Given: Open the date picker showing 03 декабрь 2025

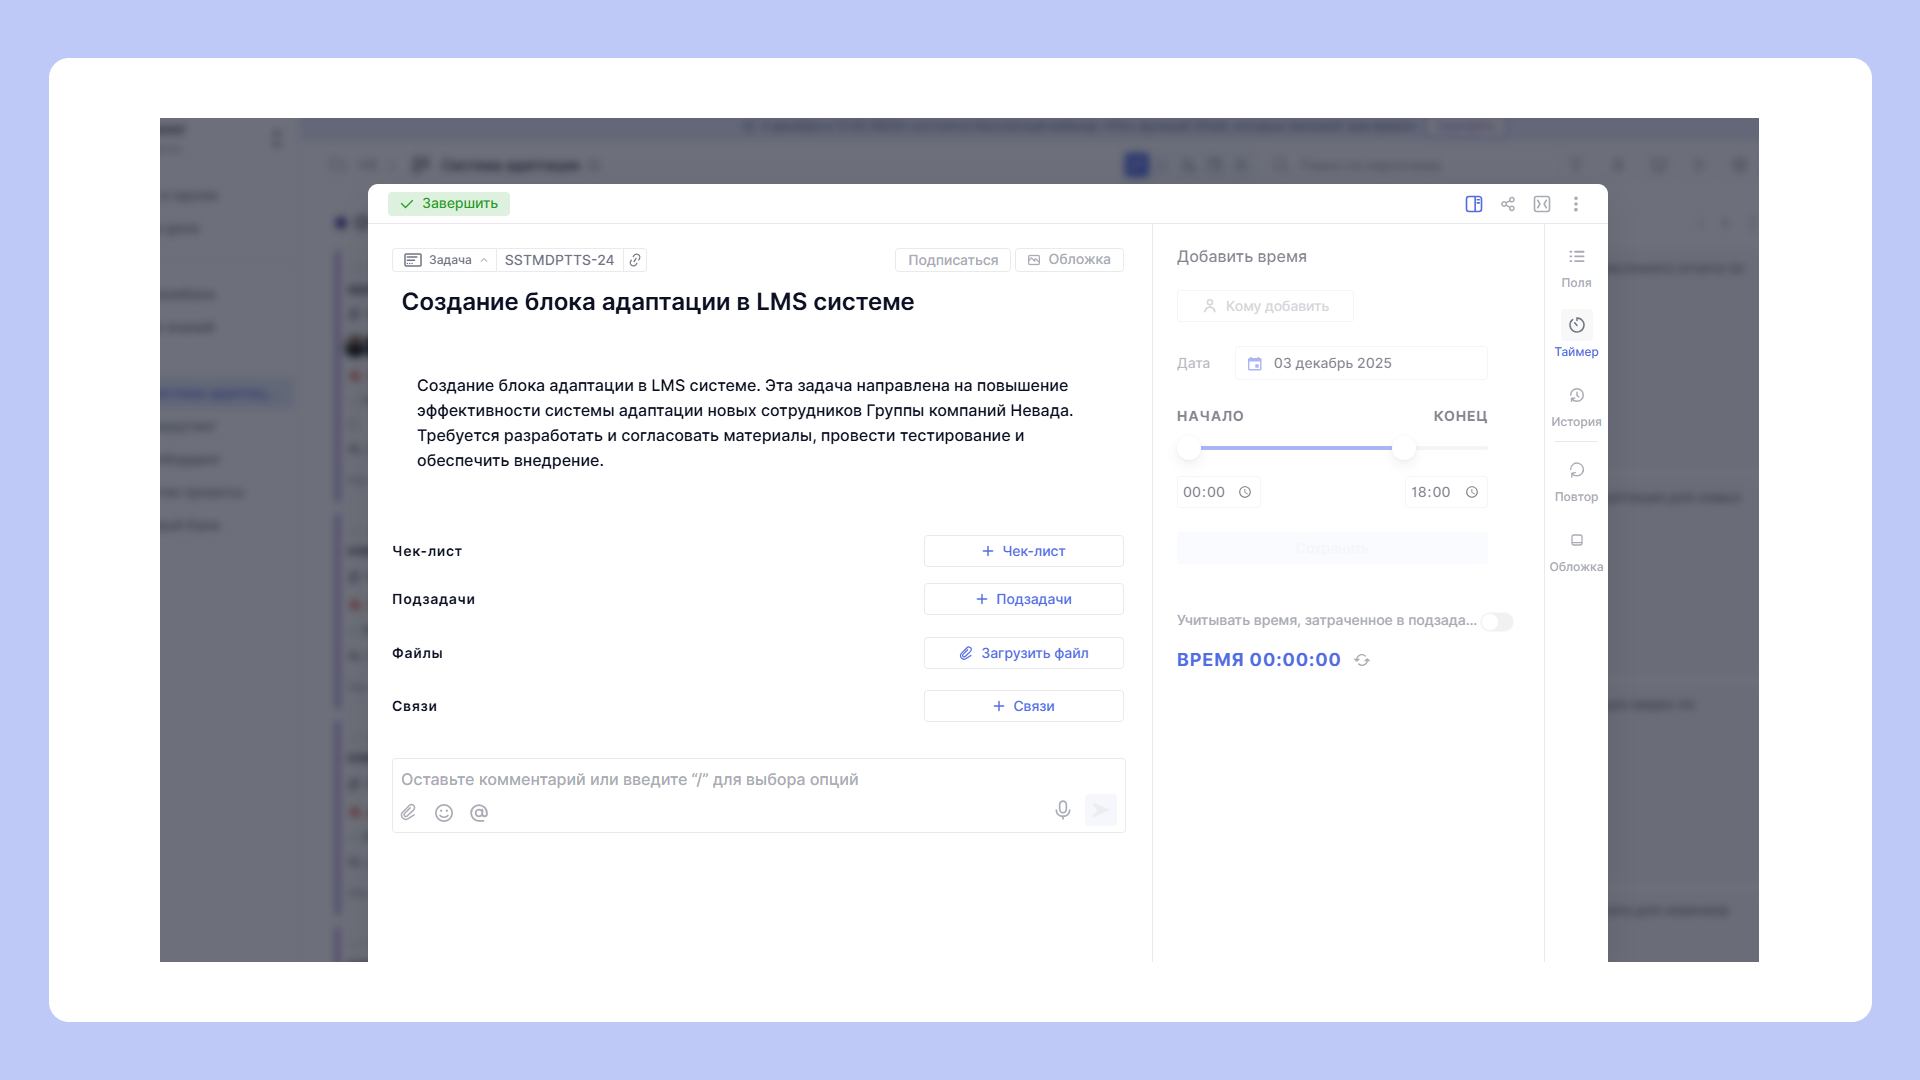Looking at the screenshot, I should point(1360,363).
